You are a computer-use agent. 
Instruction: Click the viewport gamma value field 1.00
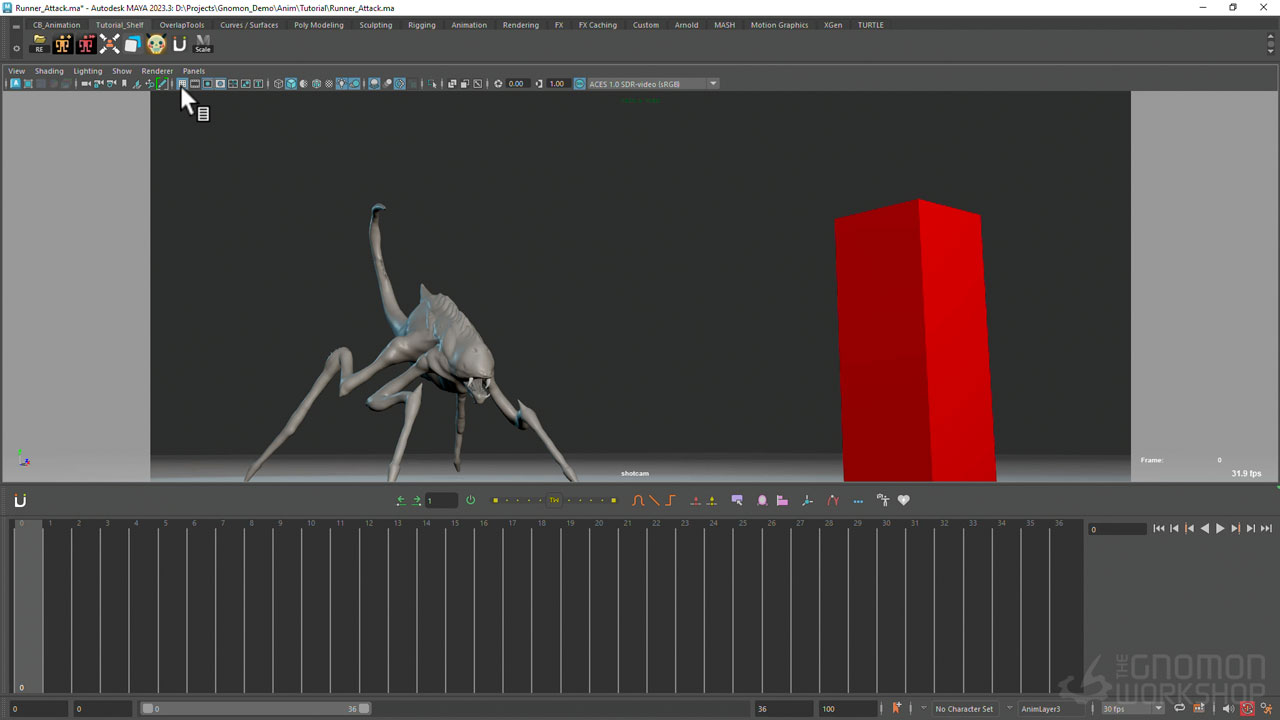pyautogui.click(x=557, y=84)
